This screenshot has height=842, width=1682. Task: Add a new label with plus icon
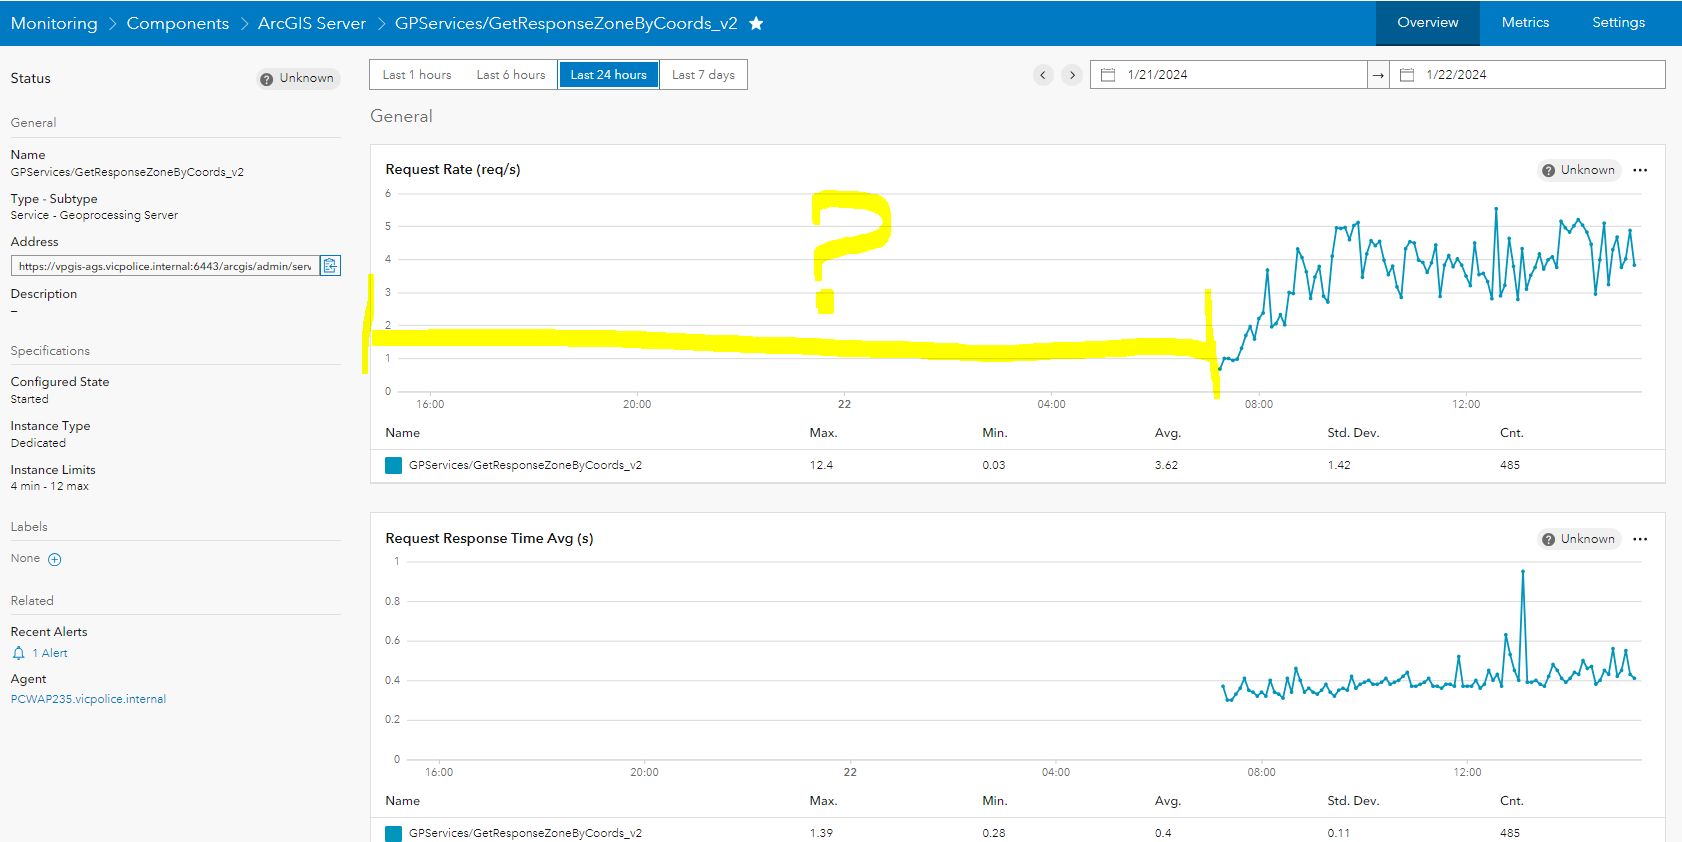tap(55, 559)
